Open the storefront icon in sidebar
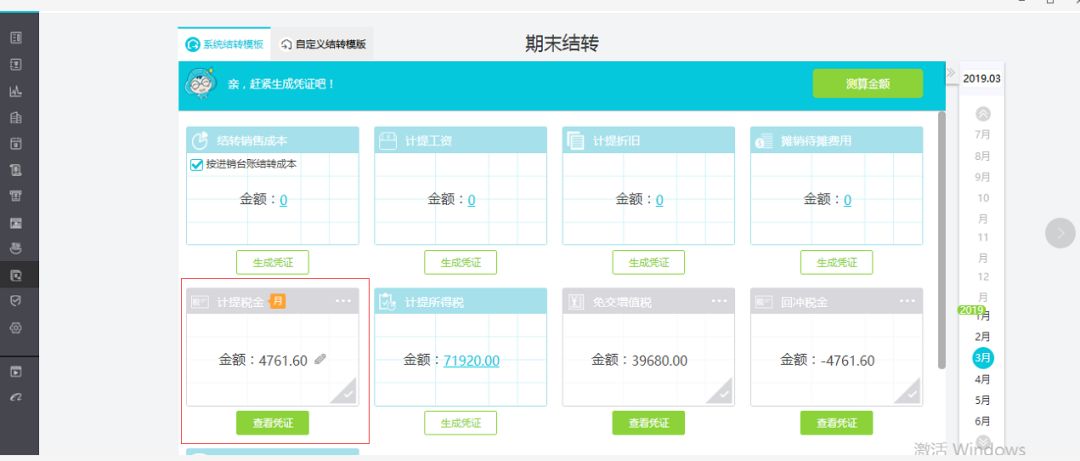 pyautogui.click(x=17, y=196)
